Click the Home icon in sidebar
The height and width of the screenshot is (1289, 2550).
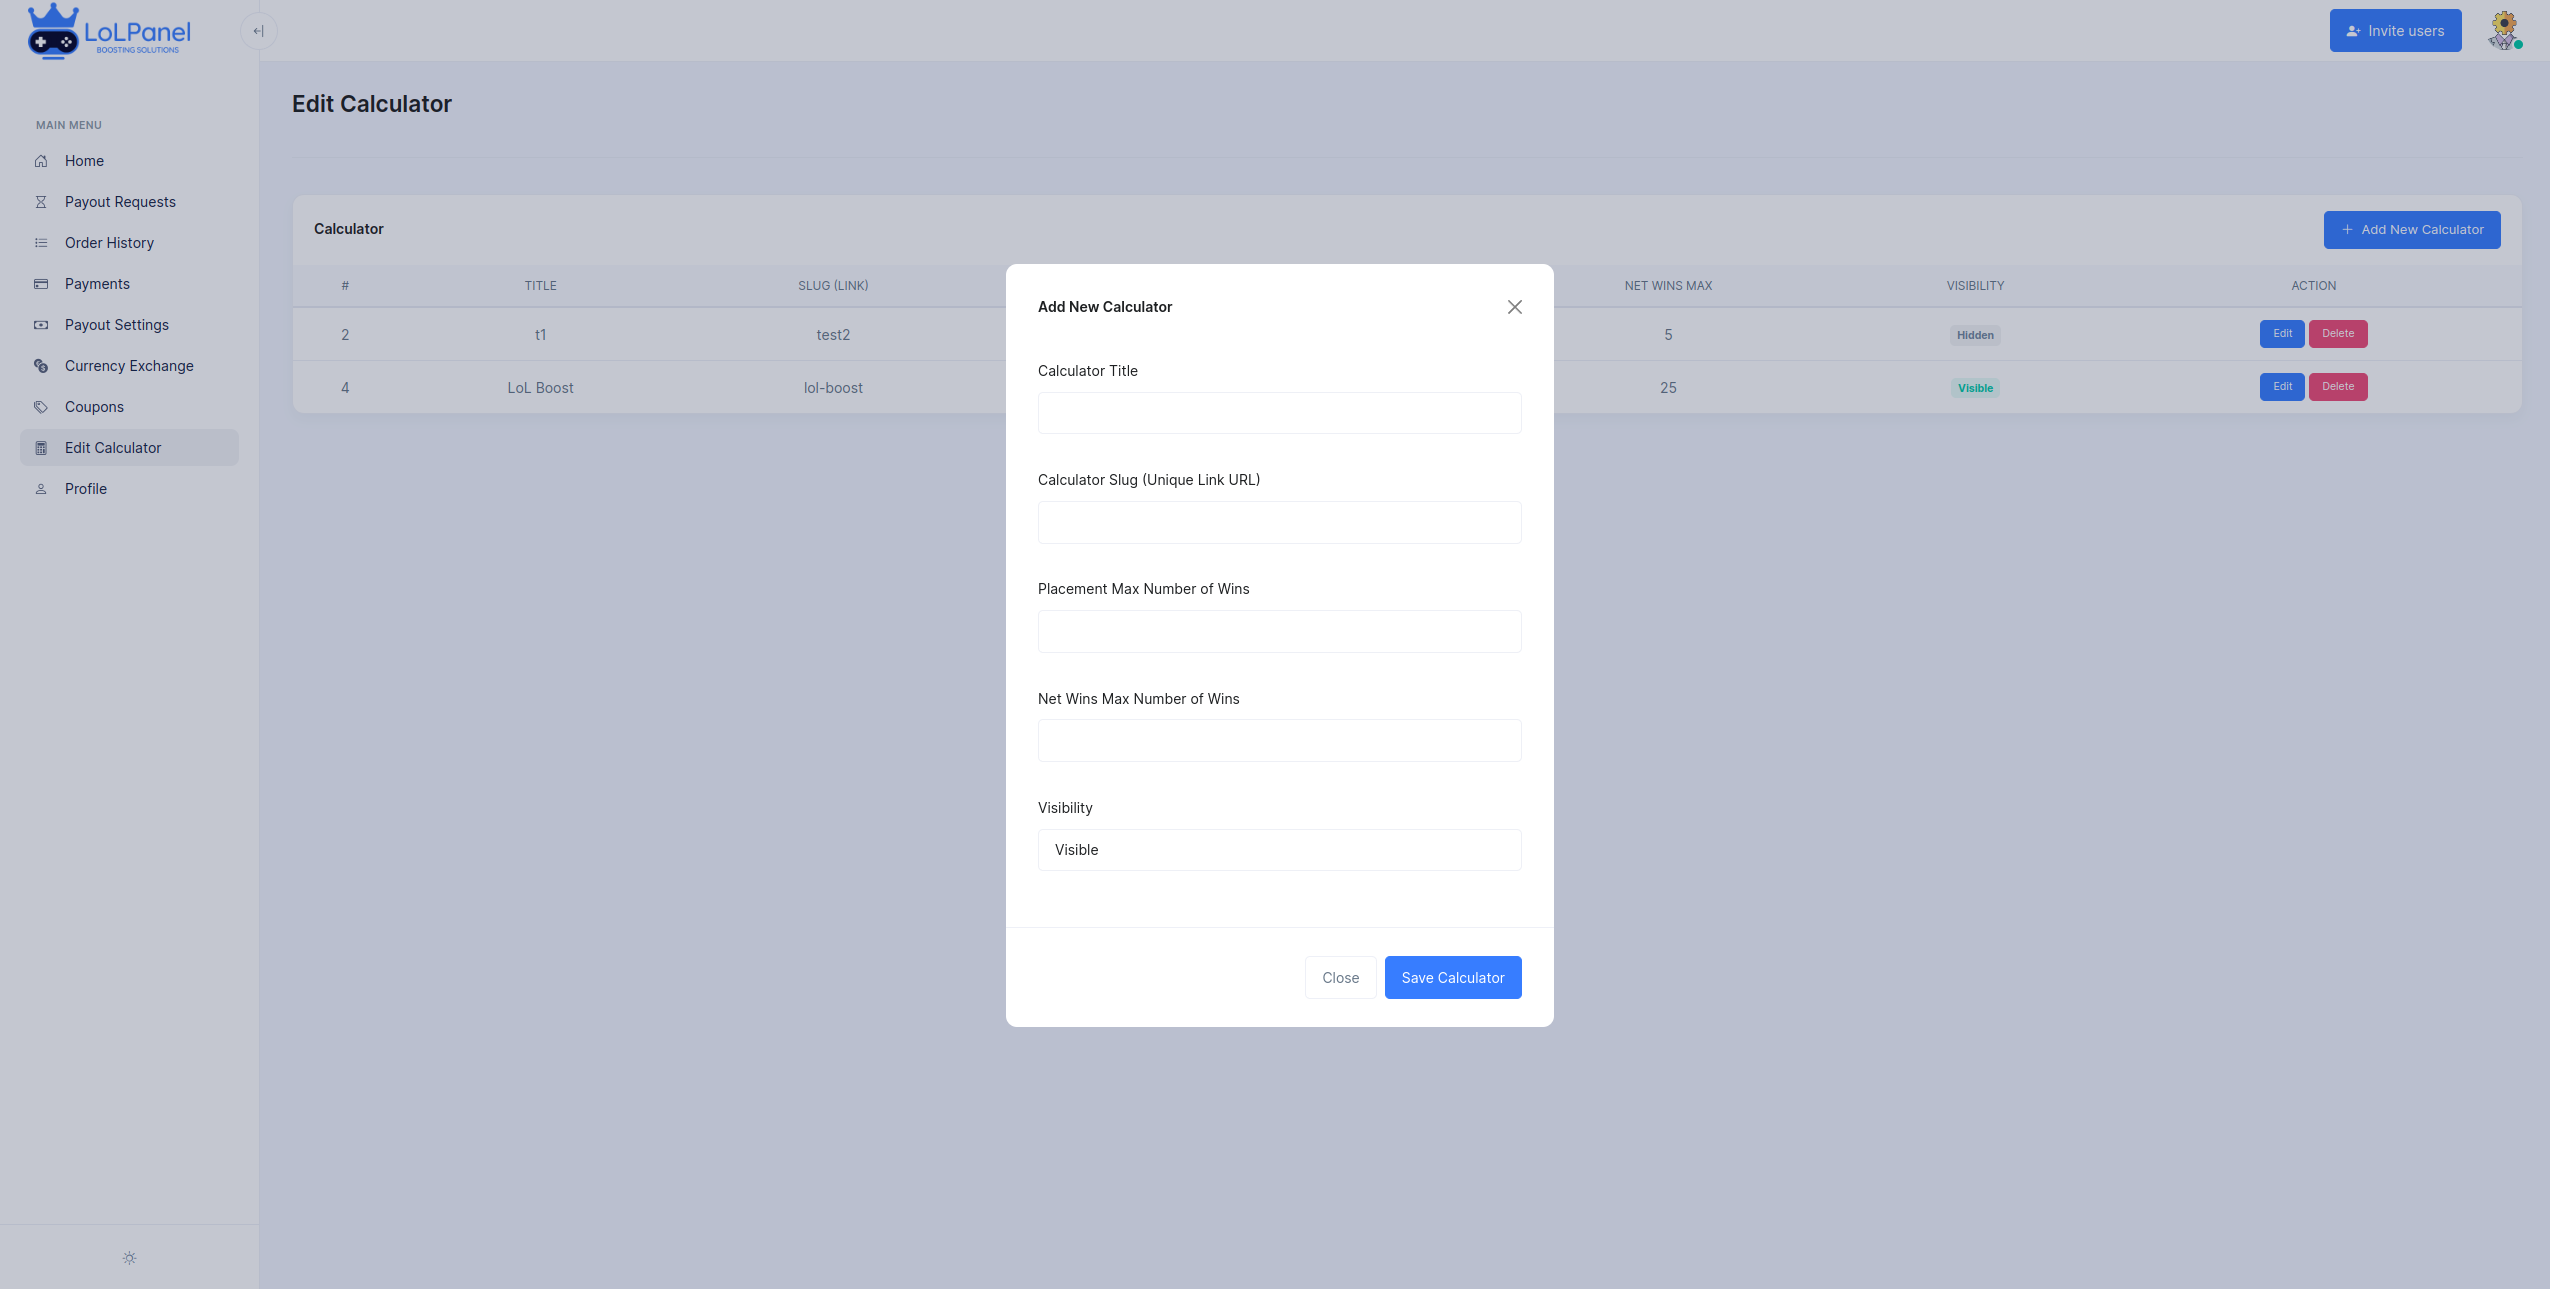pyautogui.click(x=41, y=161)
